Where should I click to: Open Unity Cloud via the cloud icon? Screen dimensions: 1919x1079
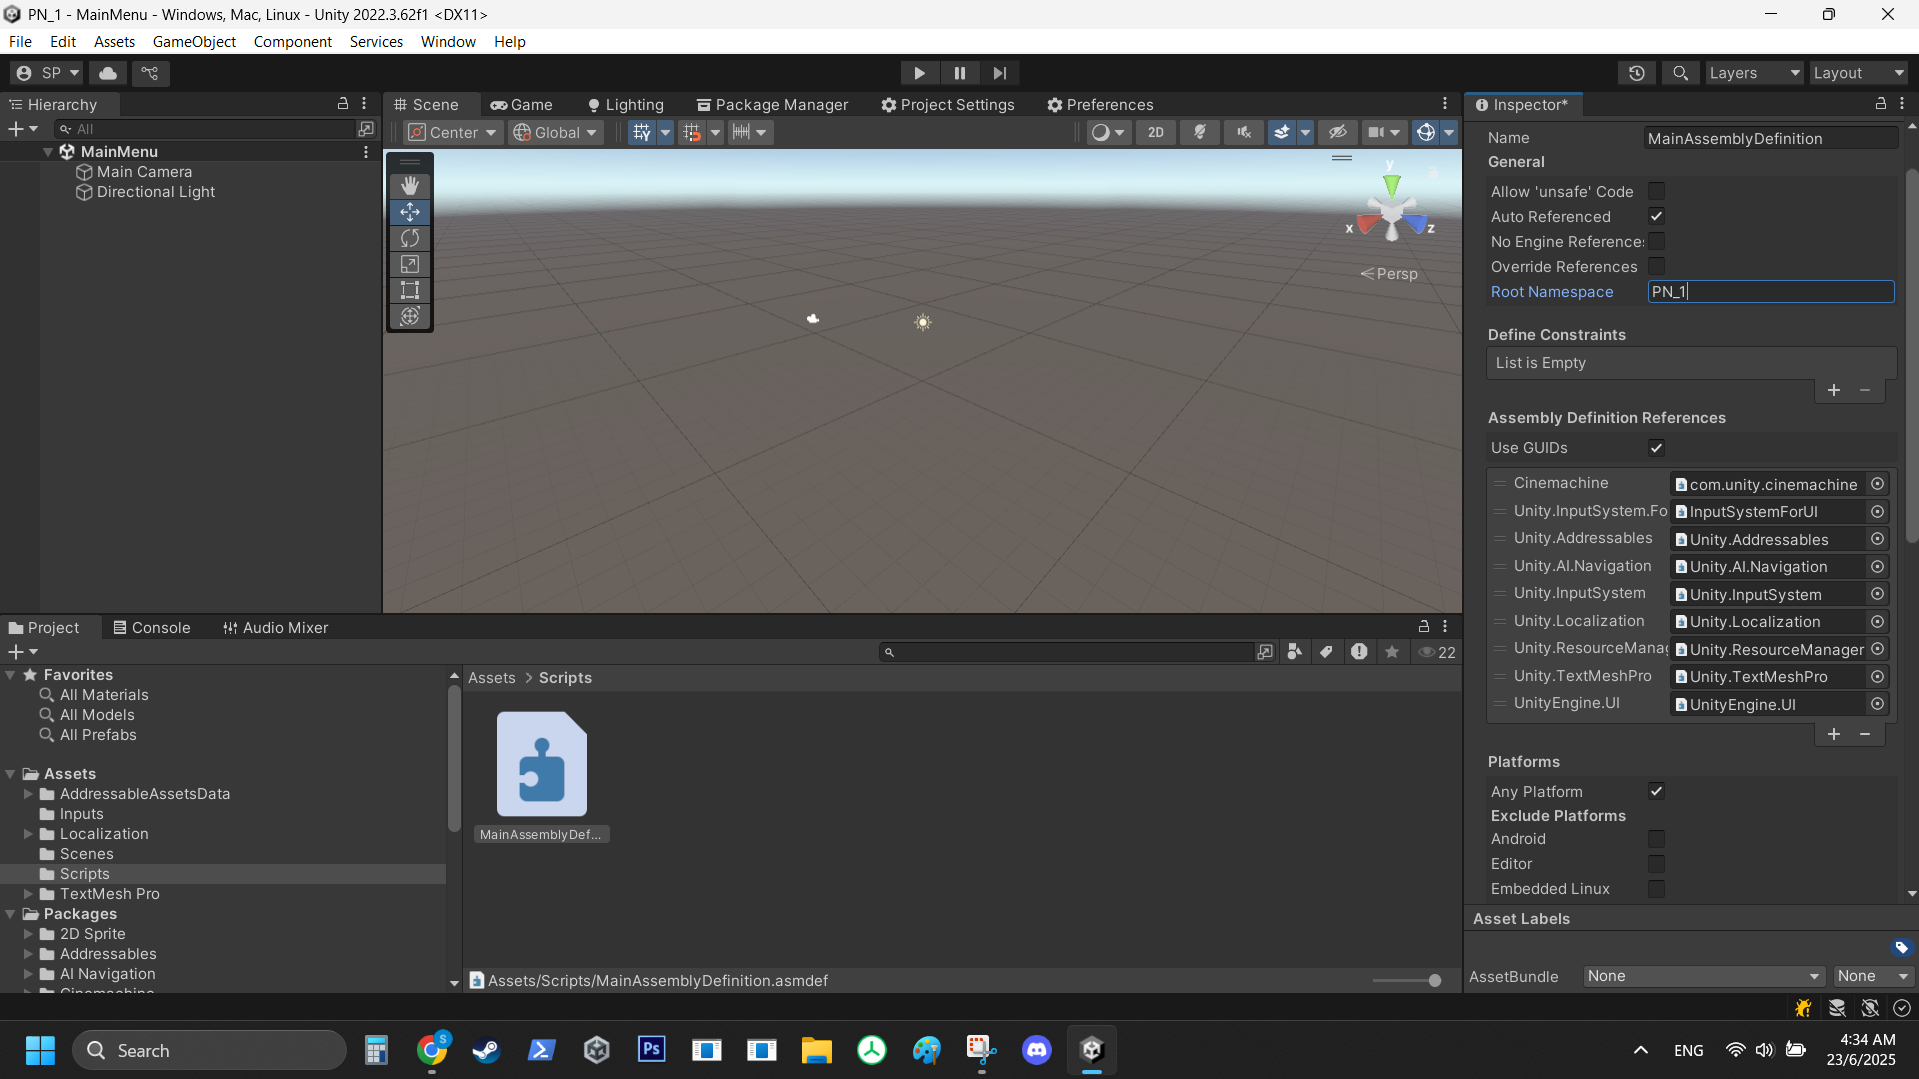(108, 73)
